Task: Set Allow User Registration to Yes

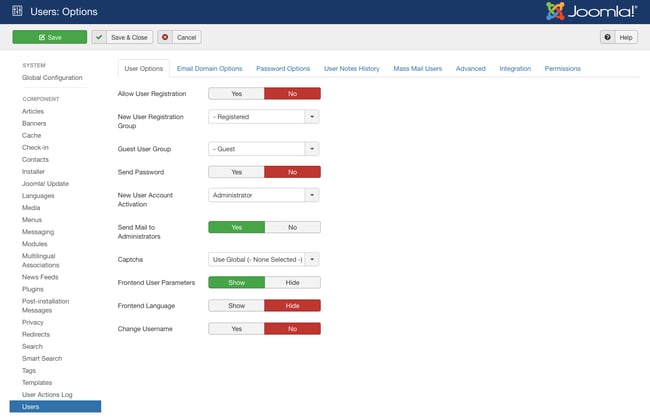Action: 236,93
